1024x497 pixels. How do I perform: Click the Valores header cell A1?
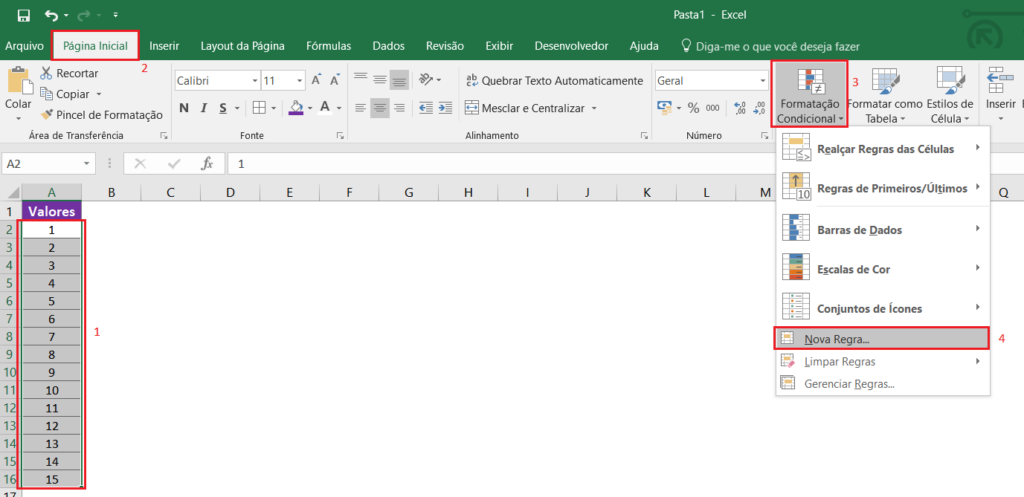coord(51,211)
